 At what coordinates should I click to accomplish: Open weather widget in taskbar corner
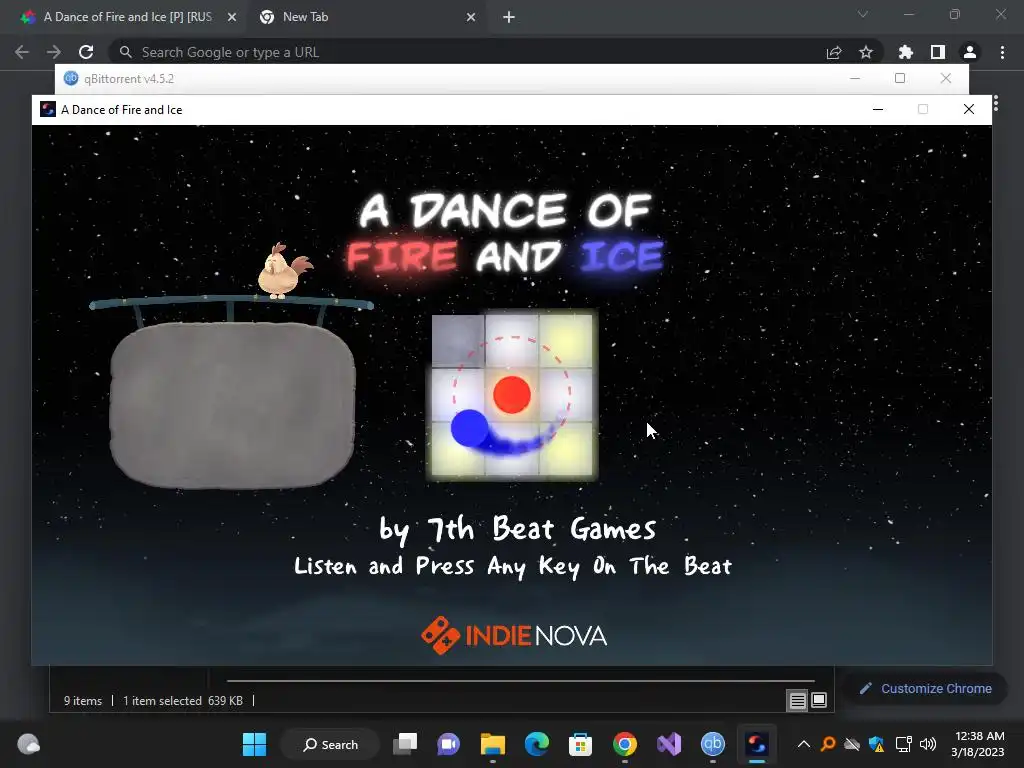point(28,744)
